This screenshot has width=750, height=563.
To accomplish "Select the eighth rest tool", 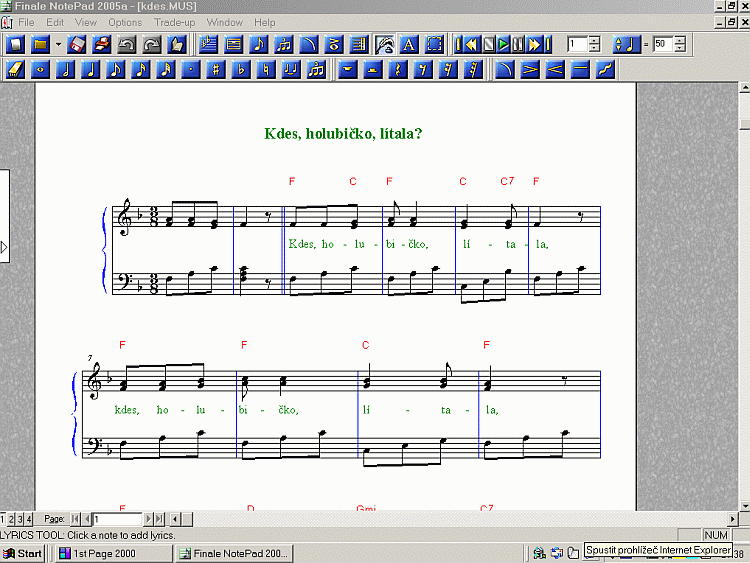I will point(423,69).
